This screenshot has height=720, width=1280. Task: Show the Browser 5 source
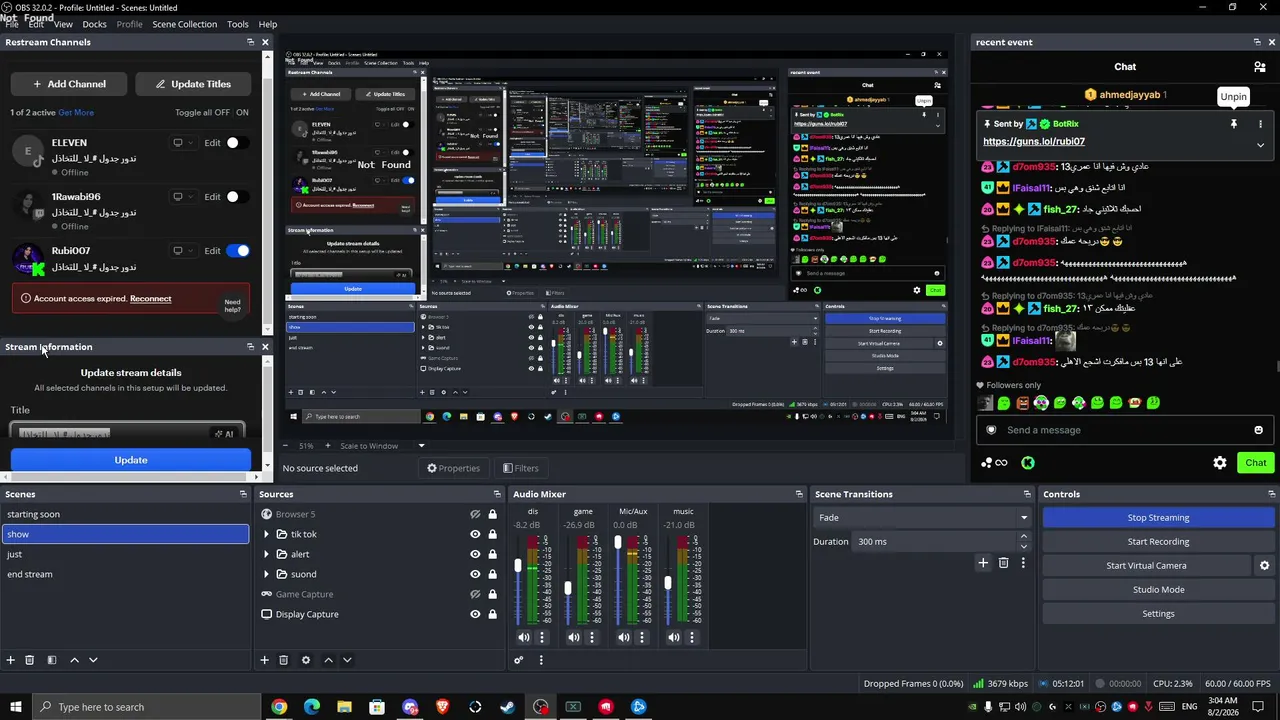tap(475, 514)
